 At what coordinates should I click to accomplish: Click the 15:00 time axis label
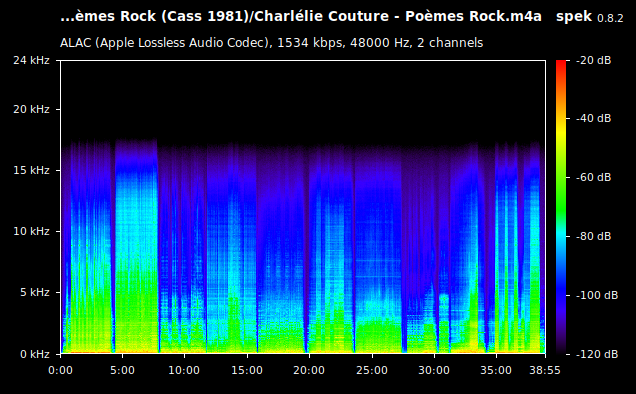point(247,370)
